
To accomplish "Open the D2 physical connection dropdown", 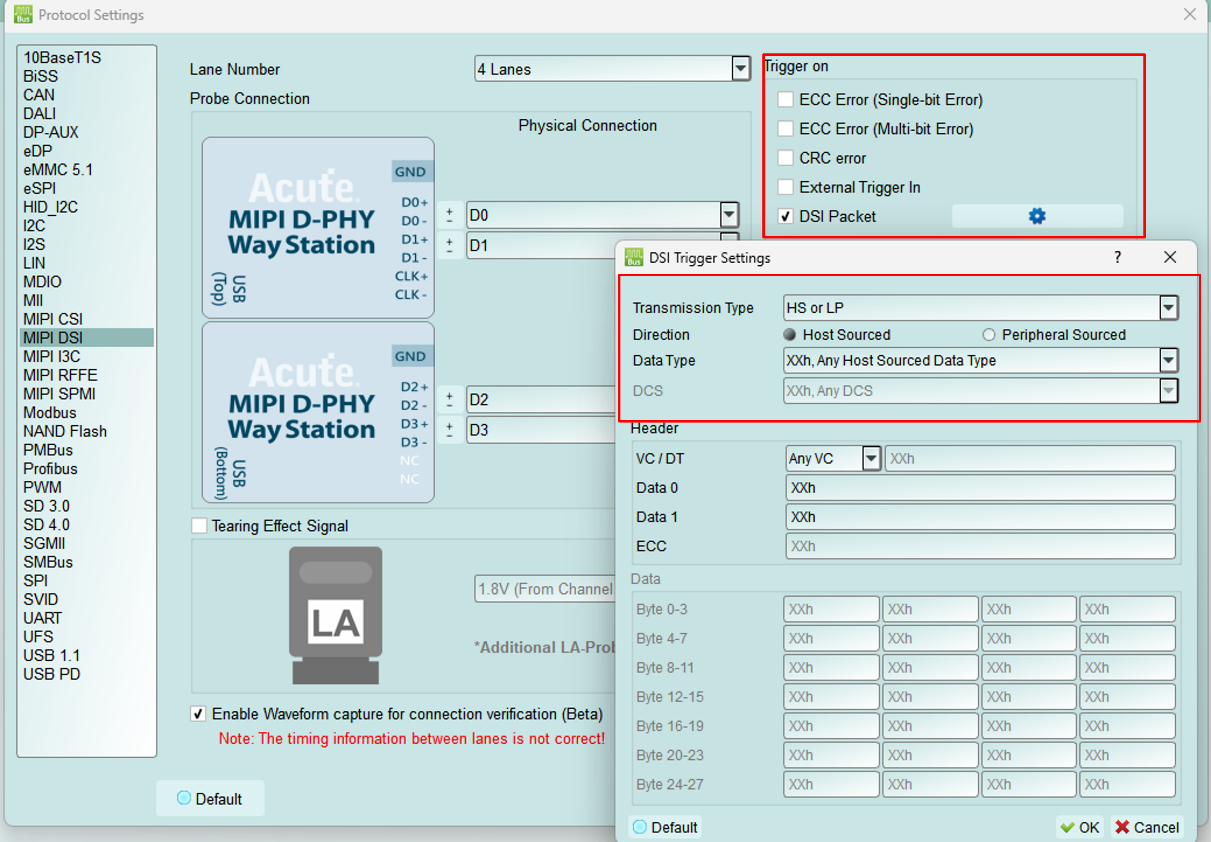I will 540,400.
